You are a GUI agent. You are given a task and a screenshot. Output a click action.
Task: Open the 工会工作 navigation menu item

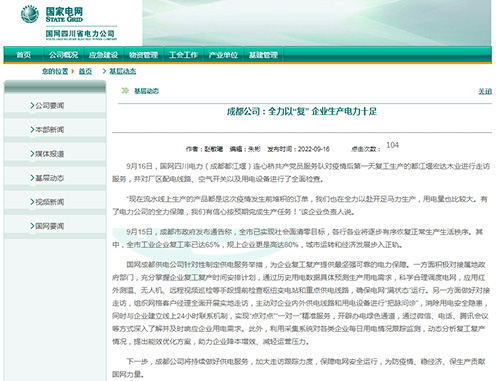[x=183, y=55]
